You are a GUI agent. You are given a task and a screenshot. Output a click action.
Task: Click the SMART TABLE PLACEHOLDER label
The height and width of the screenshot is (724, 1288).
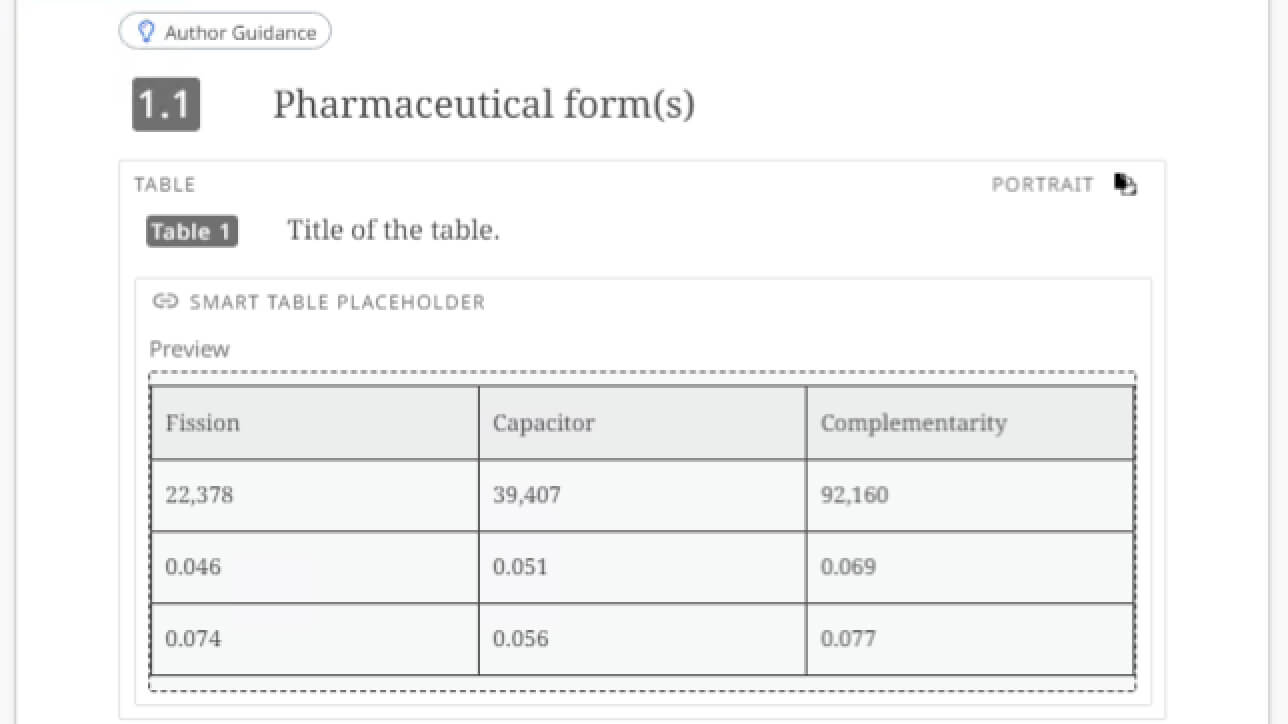click(x=337, y=302)
